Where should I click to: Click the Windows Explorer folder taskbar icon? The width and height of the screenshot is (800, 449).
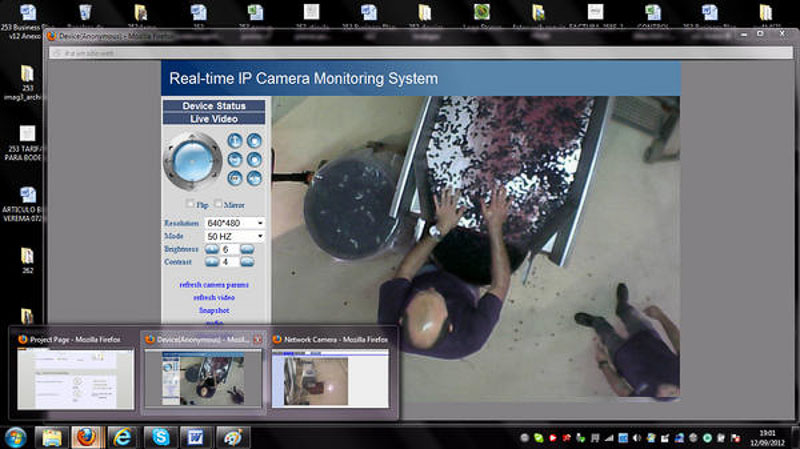coord(51,436)
